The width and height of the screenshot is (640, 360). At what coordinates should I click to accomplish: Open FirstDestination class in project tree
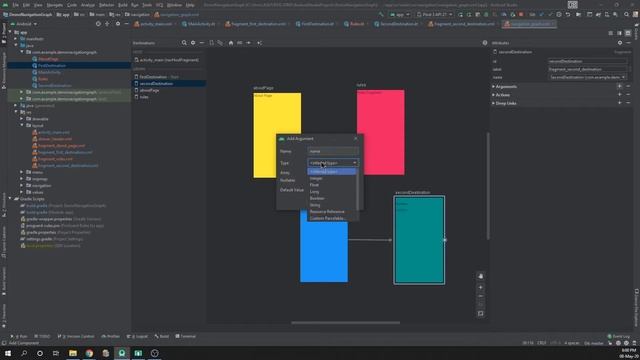point(52,66)
